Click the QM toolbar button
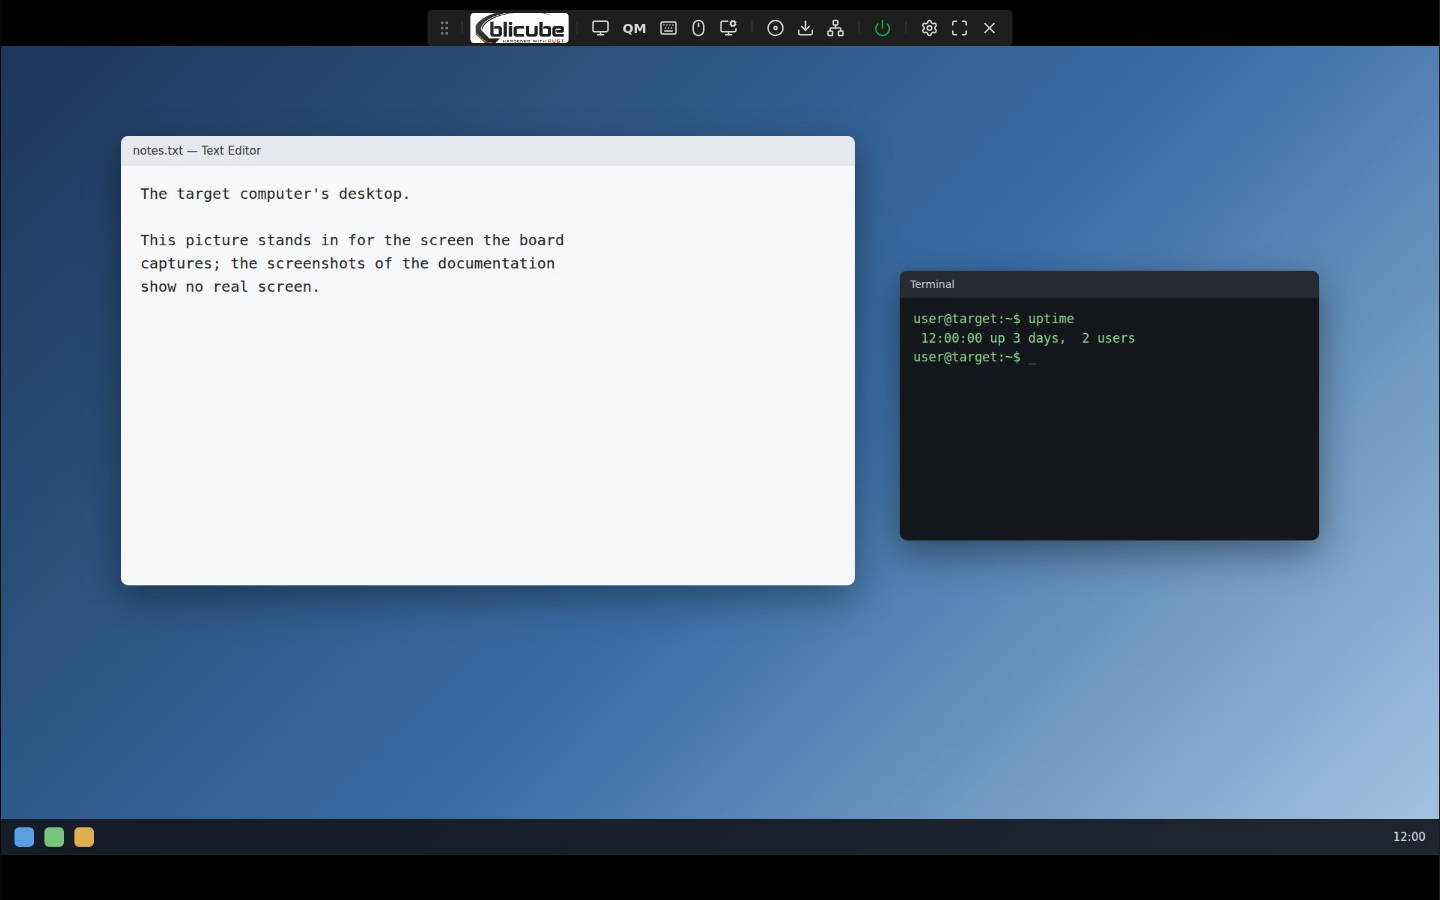The width and height of the screenshot is (1440, 900). (x=634, y=28)
